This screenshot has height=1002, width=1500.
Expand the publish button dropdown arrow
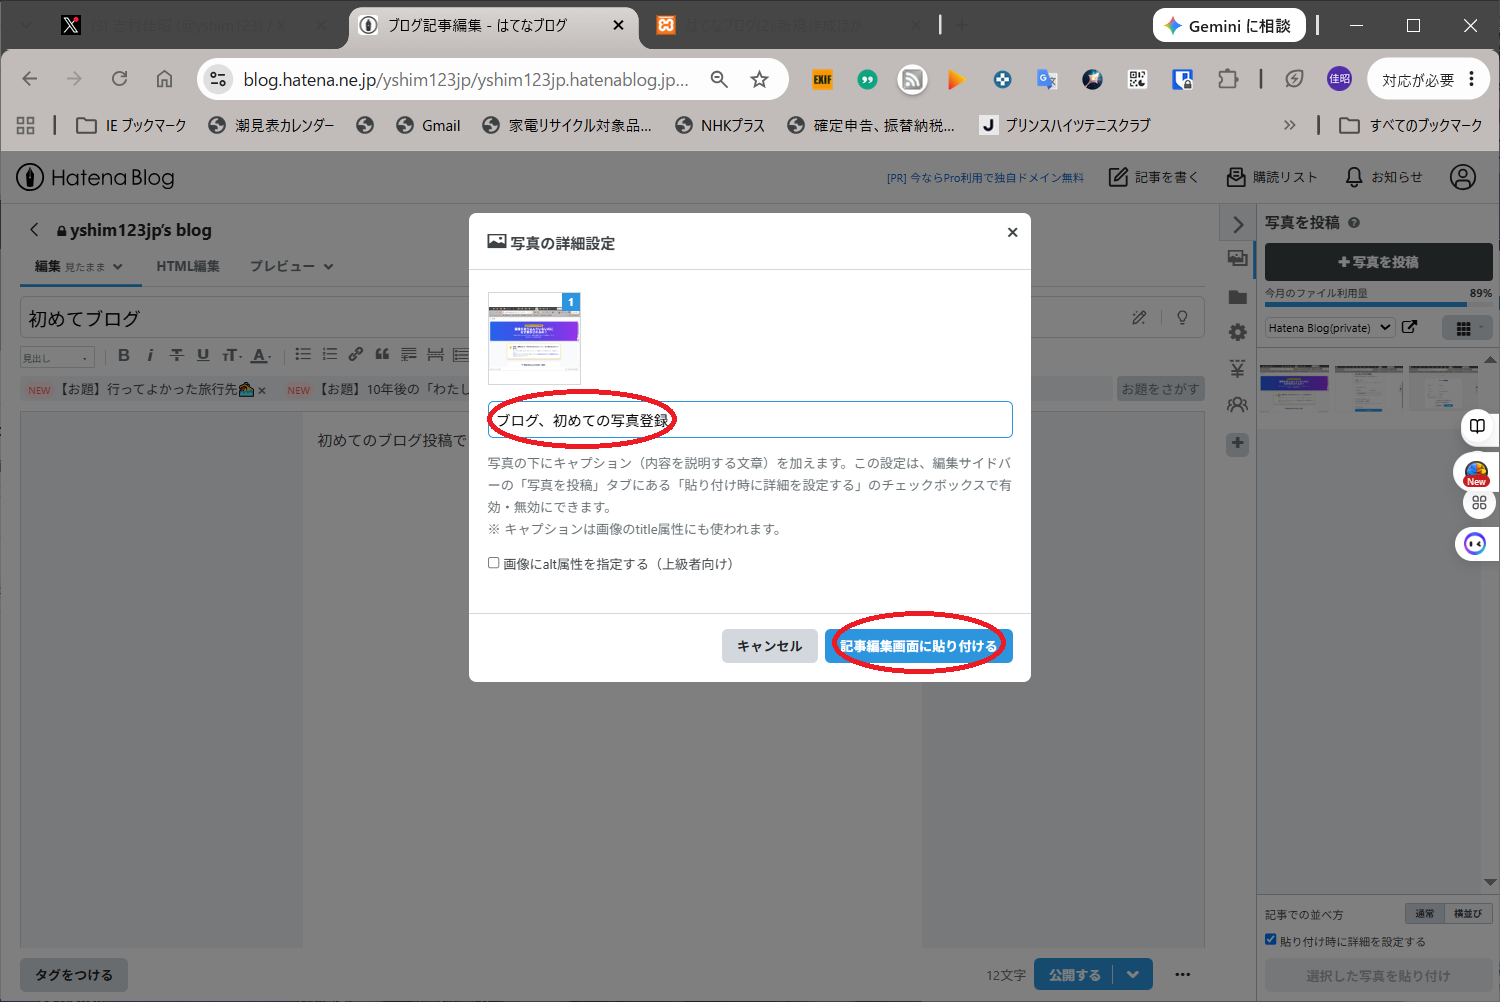[1133, 975]
